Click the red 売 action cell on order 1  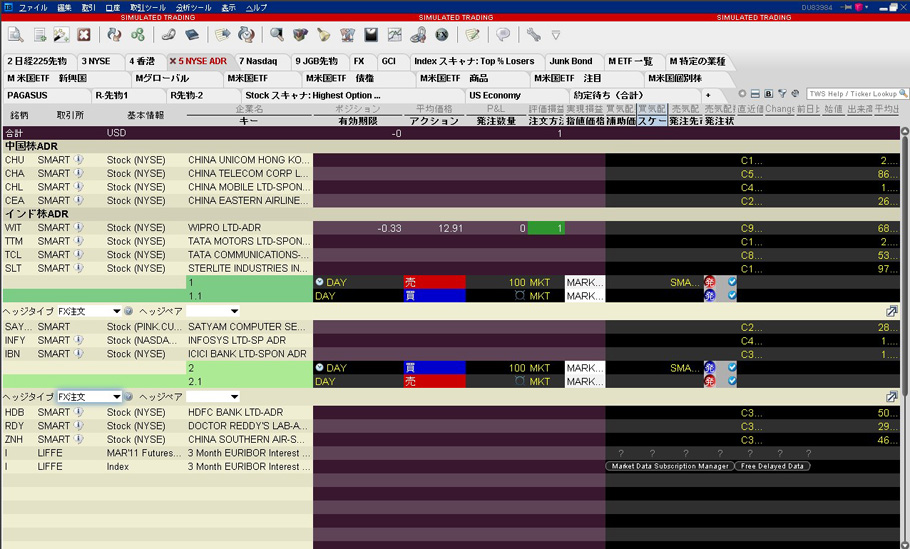point(434,282)
